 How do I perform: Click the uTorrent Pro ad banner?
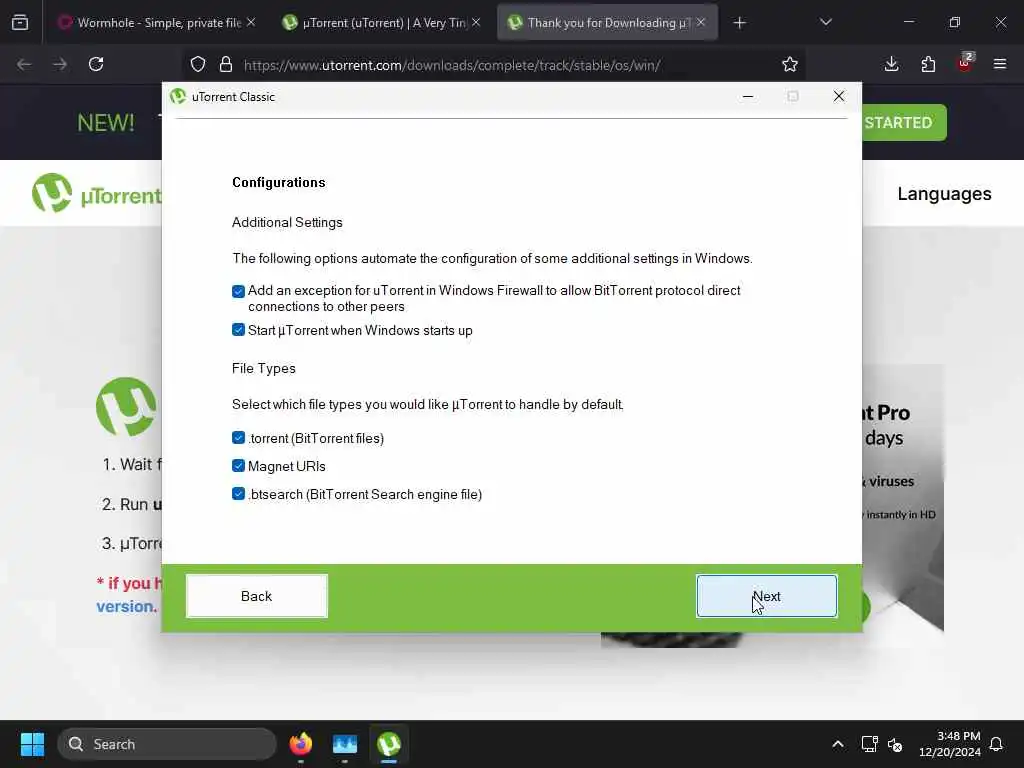903,496
